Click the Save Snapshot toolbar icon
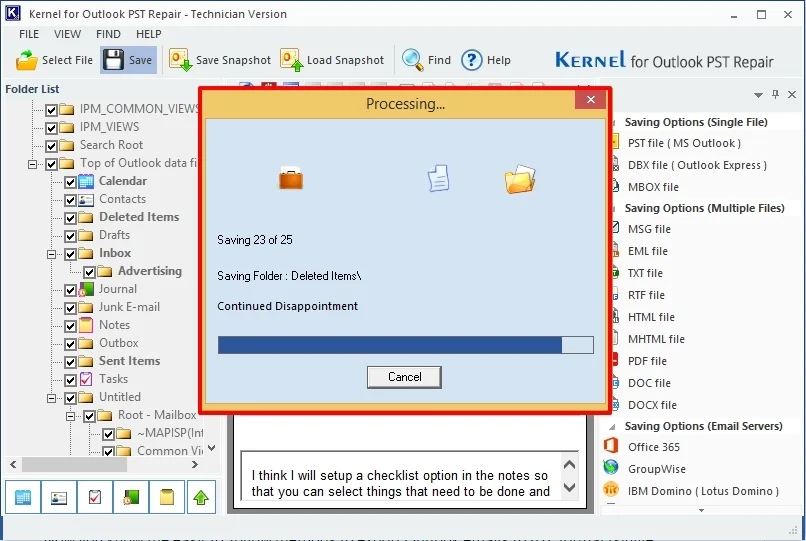 [x=181, y=60]
